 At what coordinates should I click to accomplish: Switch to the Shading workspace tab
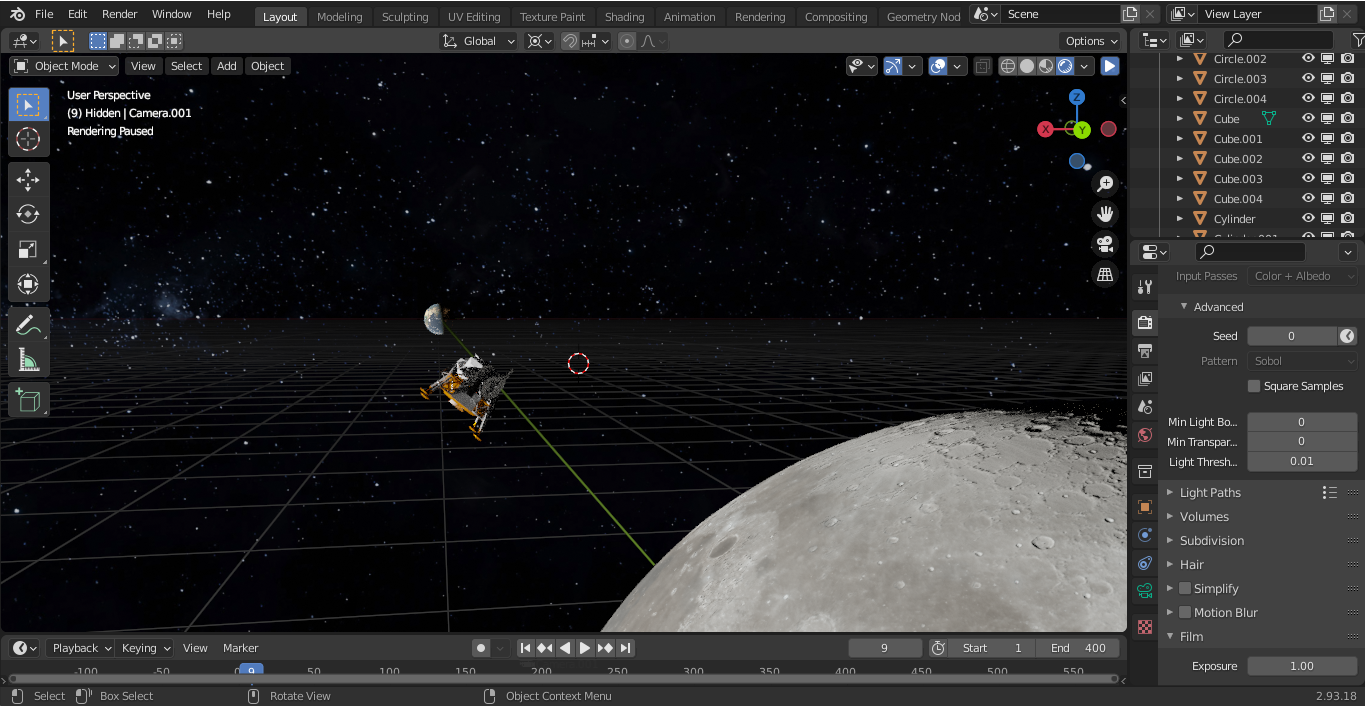[624, 16]
